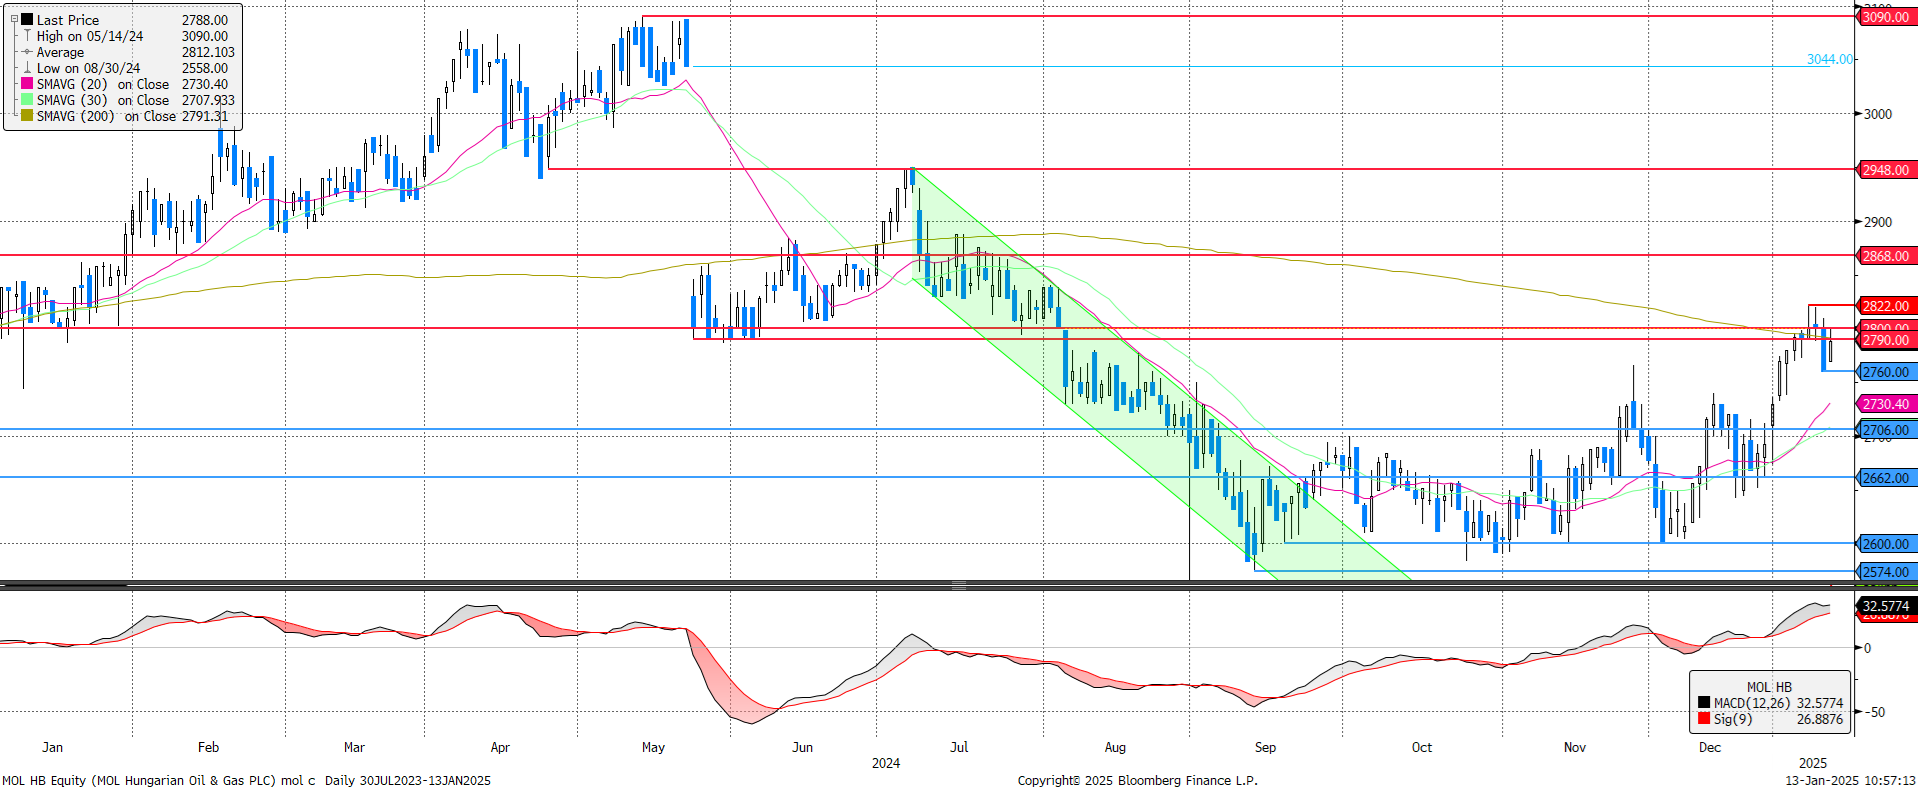Click the Sig(9) value 26.8876
This screenshot has width=1918, height=789.
click(x=1819, y=719)
